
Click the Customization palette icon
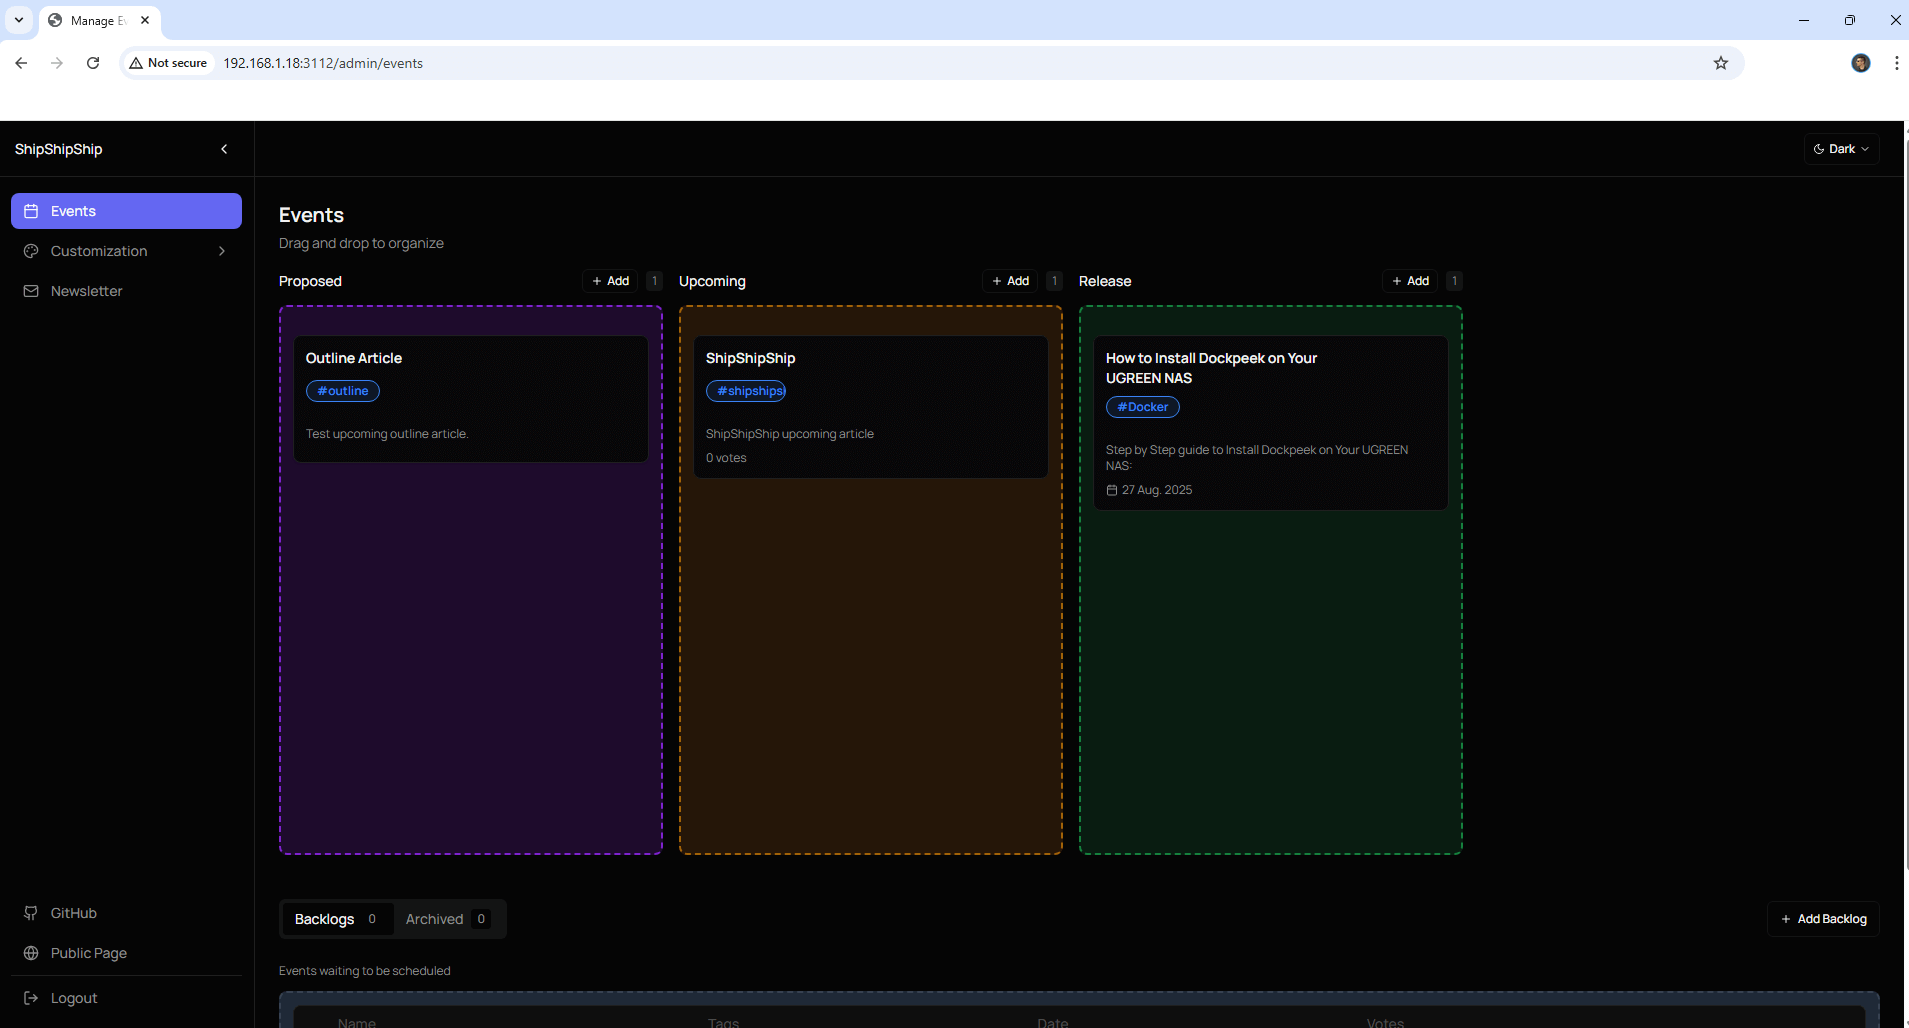31,251
